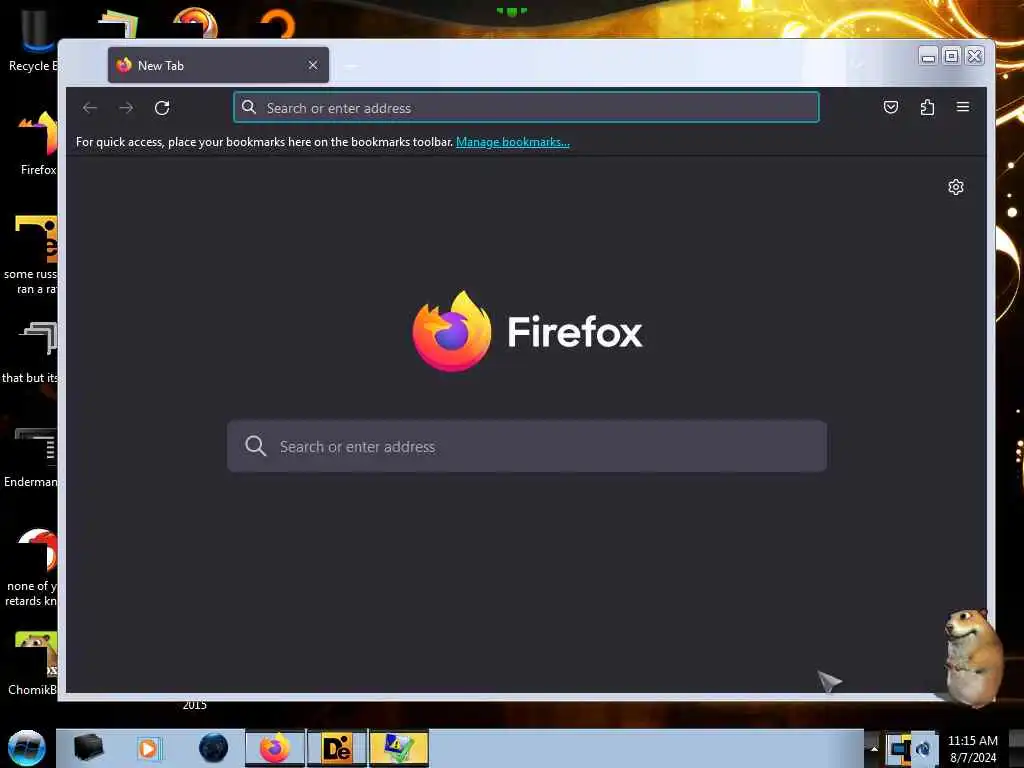Screen dimensions: 1024x768
Task: Open the black box taskbar icon
Action: coord(88,748)
